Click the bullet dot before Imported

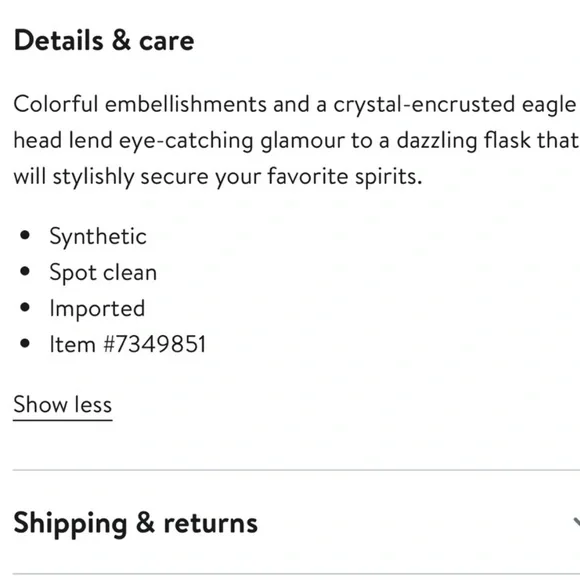[x=25, y=307]
